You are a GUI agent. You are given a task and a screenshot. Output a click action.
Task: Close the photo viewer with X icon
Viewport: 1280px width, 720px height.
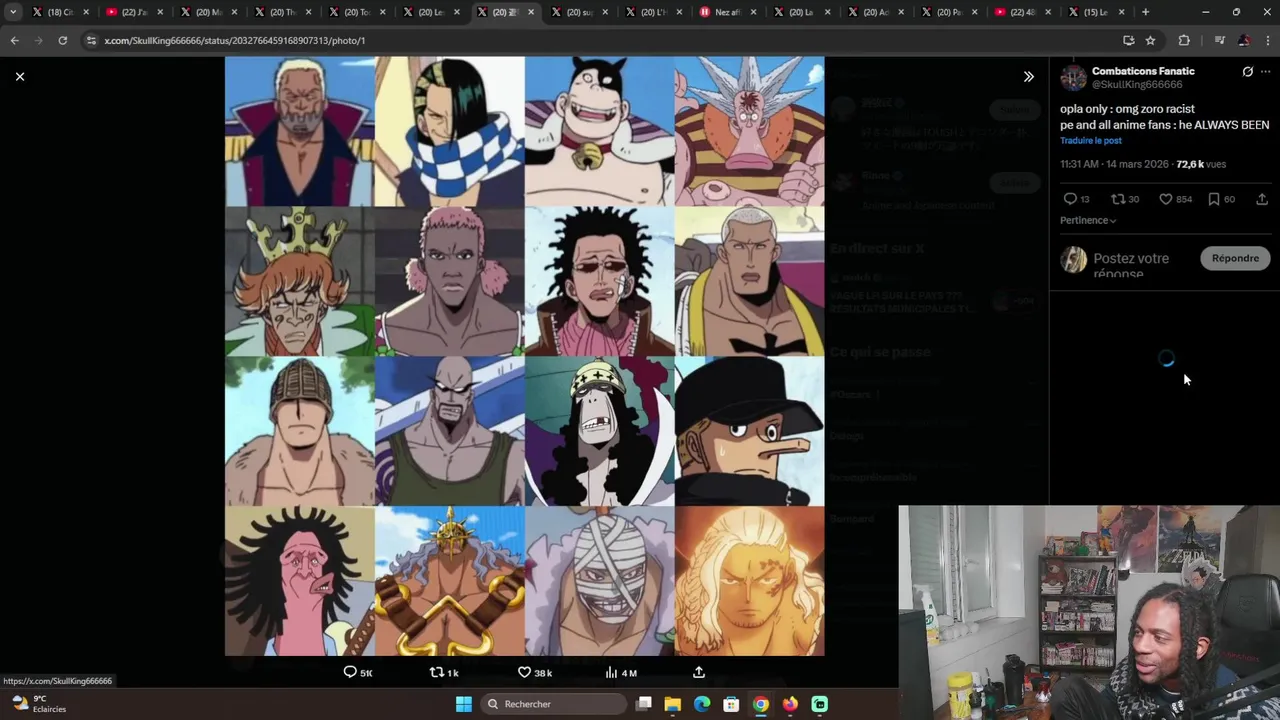19,76
